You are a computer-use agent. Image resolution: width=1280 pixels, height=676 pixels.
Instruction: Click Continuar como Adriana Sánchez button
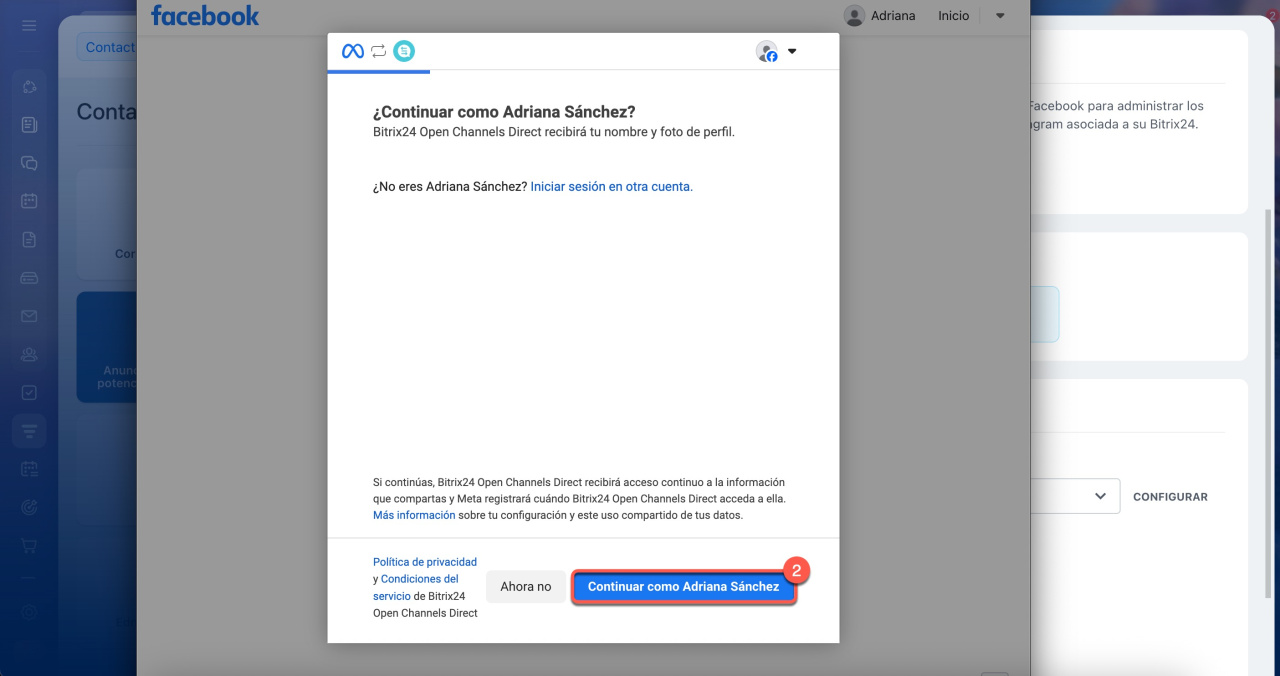(x=684, y=587)
